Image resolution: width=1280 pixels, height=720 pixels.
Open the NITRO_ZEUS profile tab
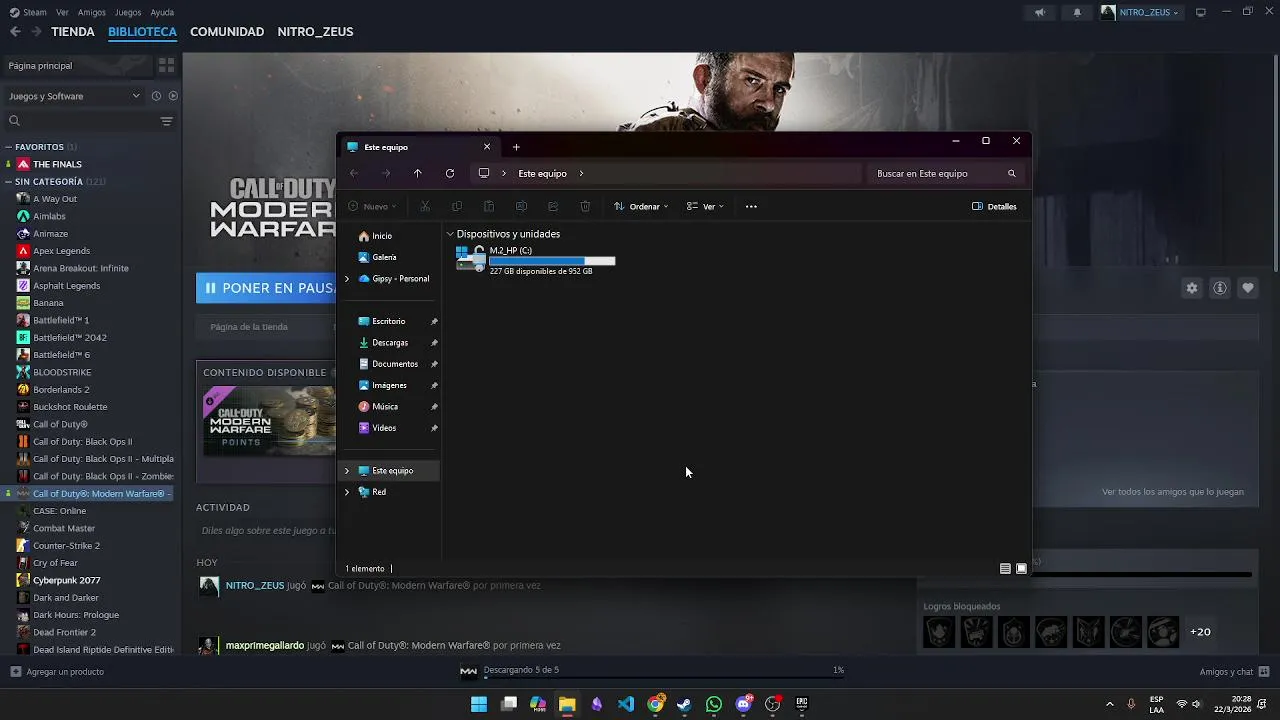pos(315,32)
